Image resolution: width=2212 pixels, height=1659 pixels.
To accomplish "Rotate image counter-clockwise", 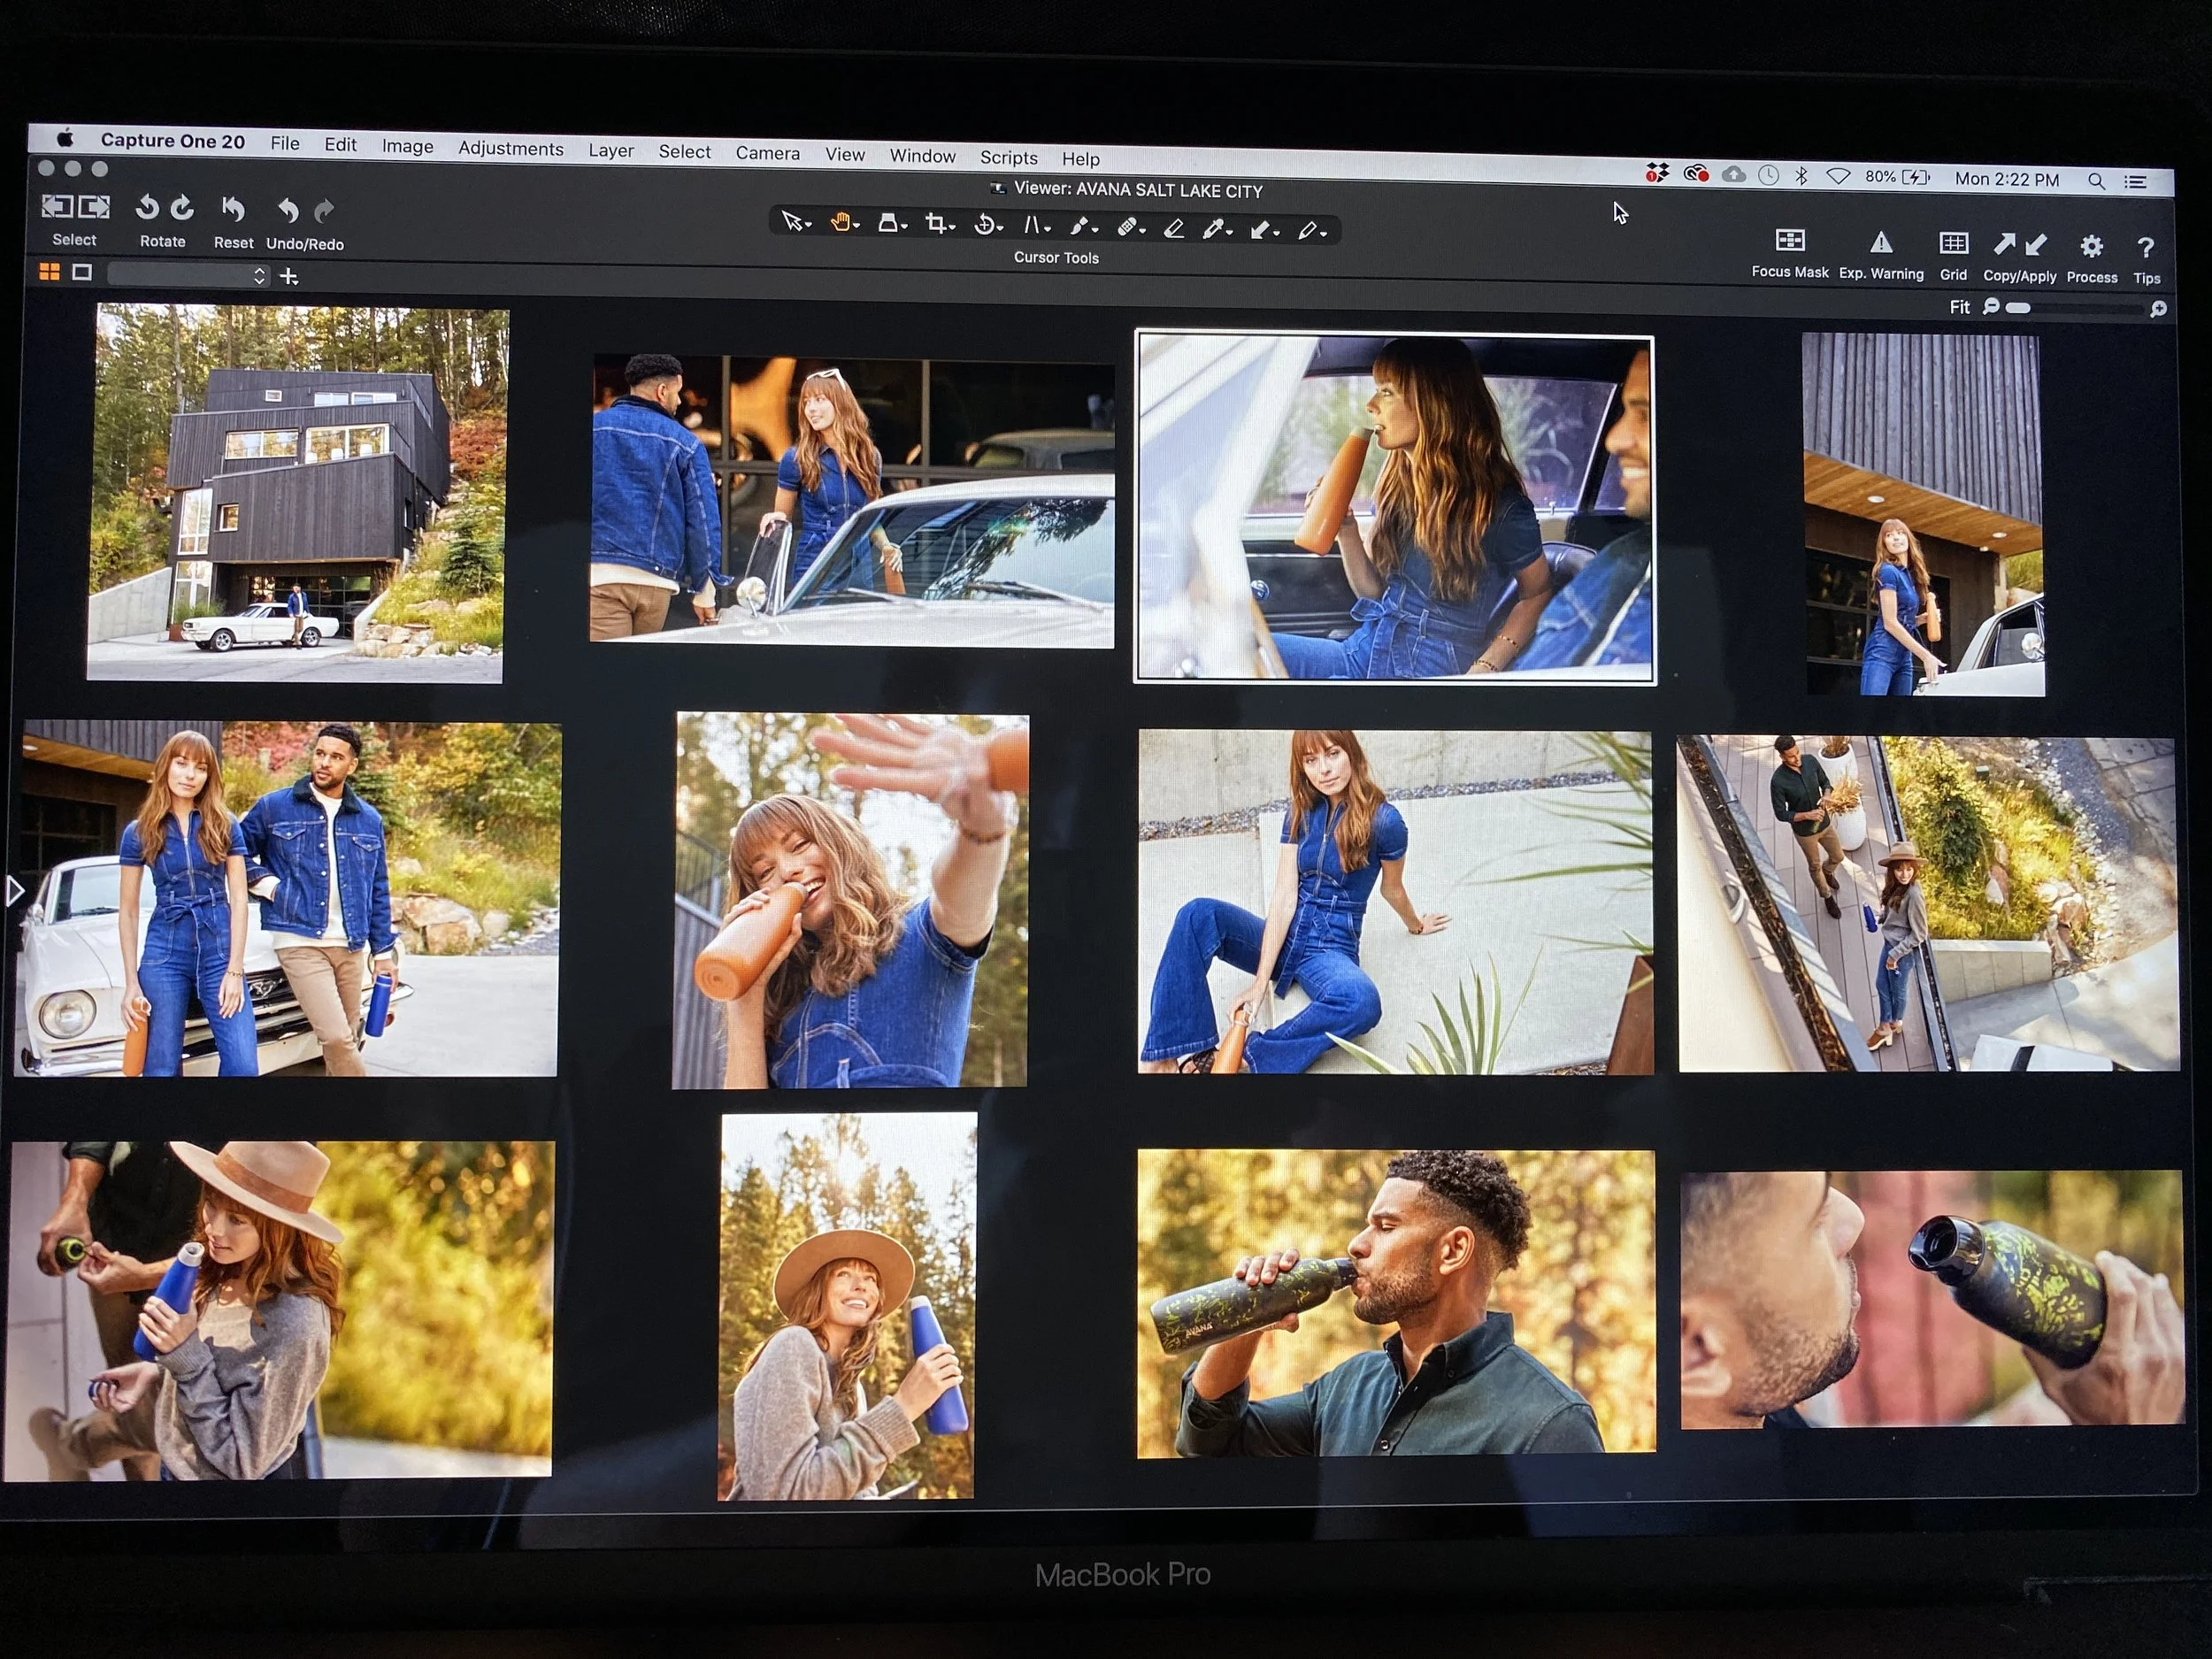I will point(147,208).
